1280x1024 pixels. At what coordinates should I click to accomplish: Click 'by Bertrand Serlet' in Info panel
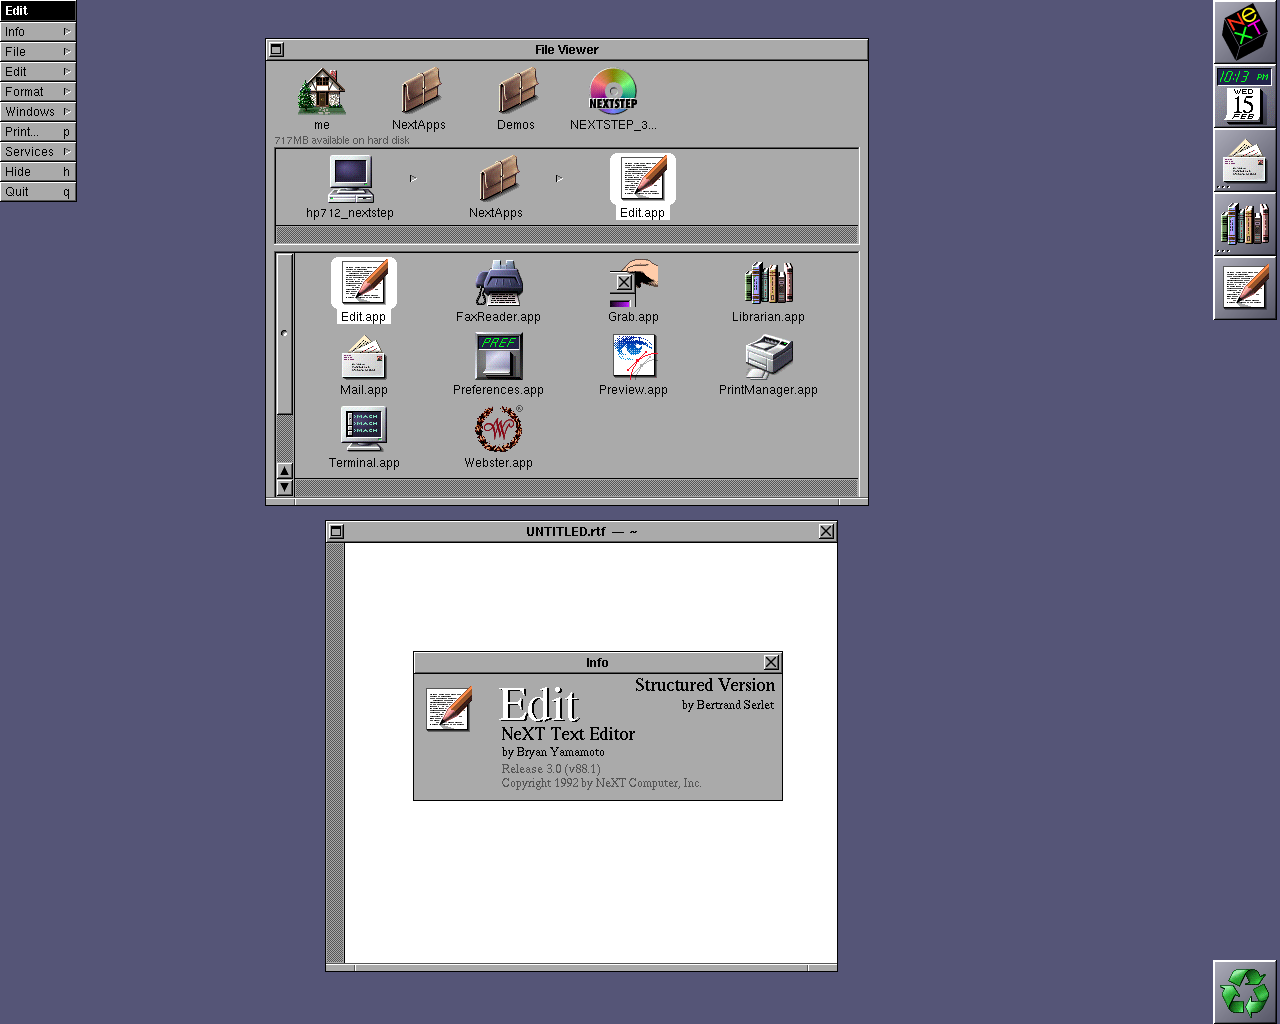click(x=728, y=705)
